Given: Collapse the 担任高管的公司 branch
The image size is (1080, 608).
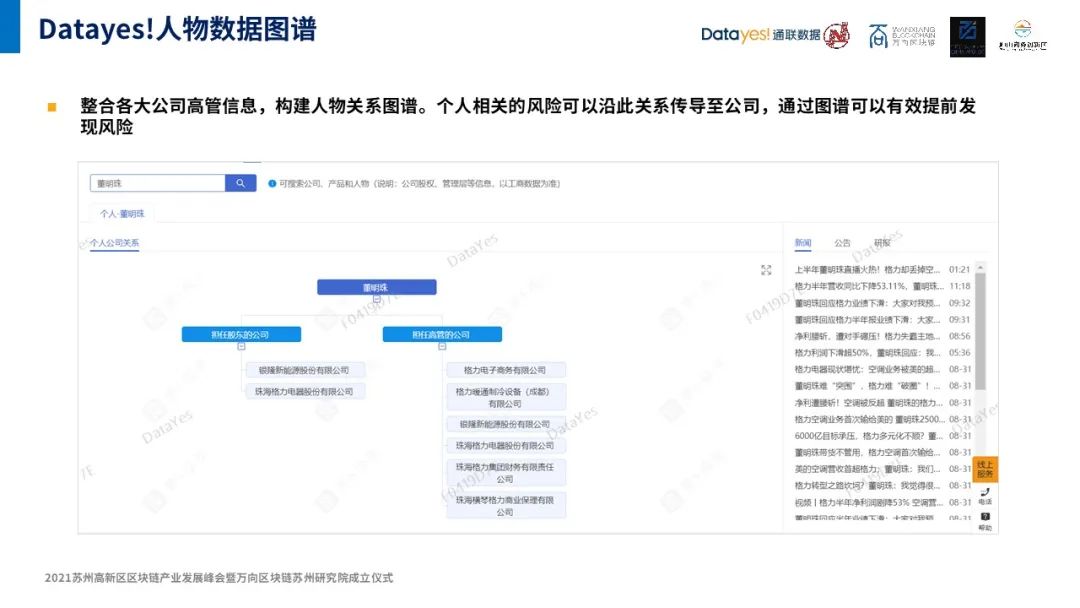Looking at the screenshot, I should pos(442,346).
